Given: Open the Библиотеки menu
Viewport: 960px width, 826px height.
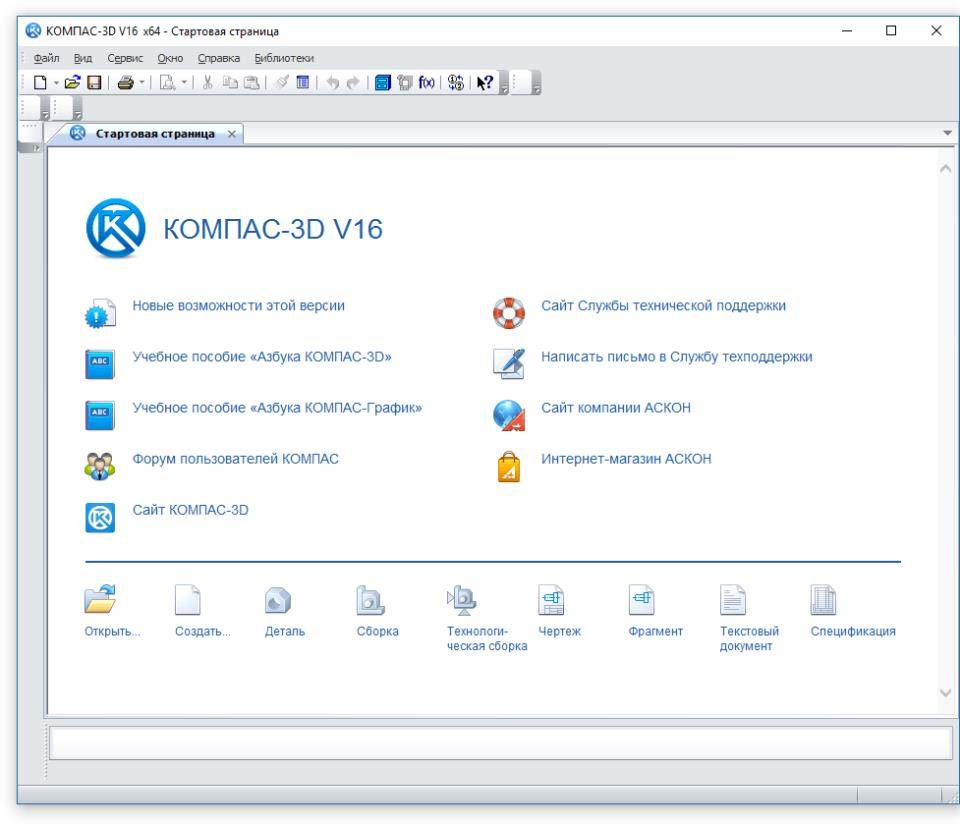Looking at the screenshot, I should pyautogui.click(x=284, y=59).
